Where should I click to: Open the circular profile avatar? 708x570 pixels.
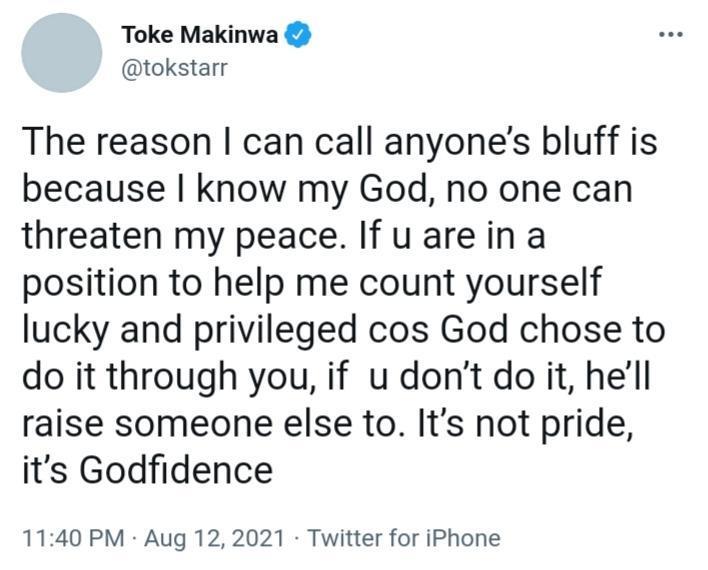(x=62, y=53)
